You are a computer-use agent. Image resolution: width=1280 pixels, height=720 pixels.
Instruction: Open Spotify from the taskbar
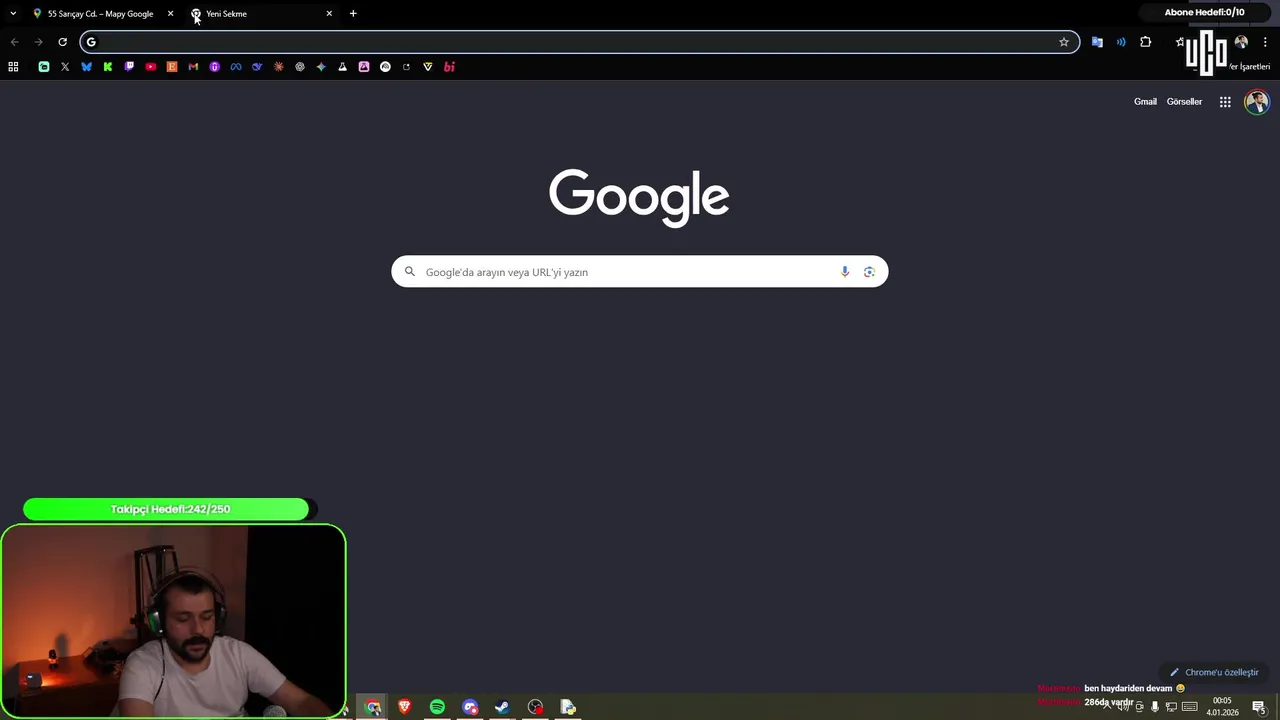click(437, 707)
